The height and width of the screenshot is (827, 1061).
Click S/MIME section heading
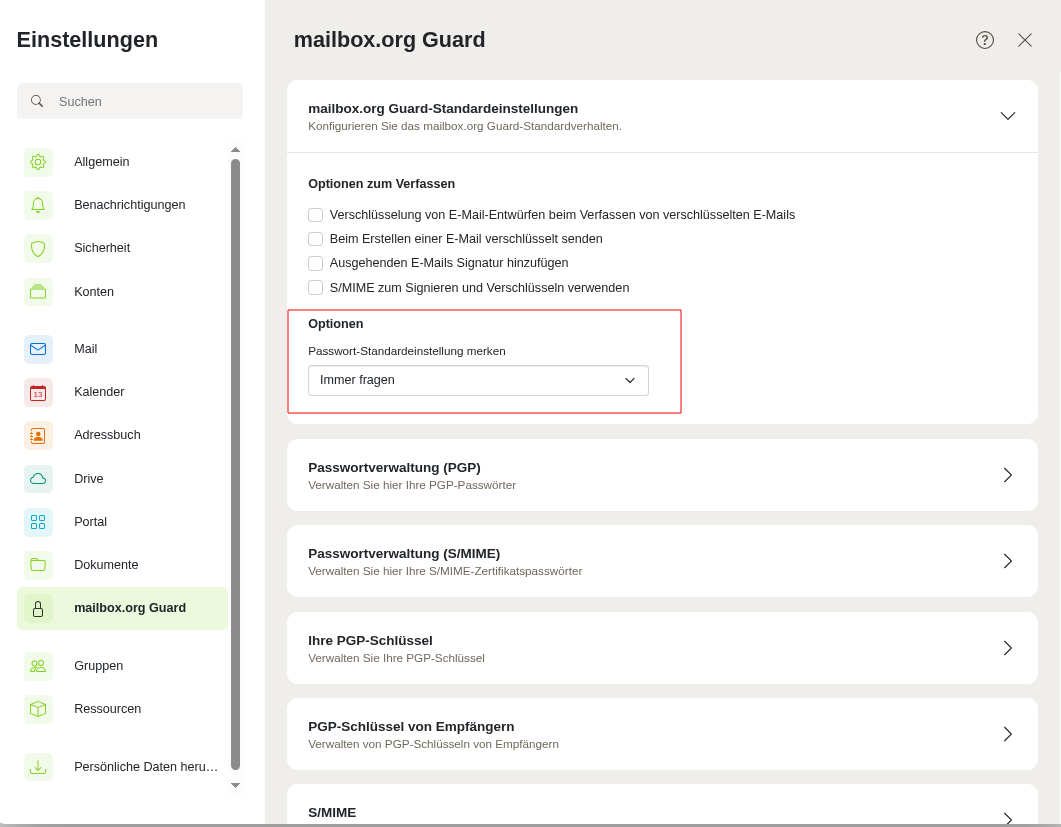(332, 812)
